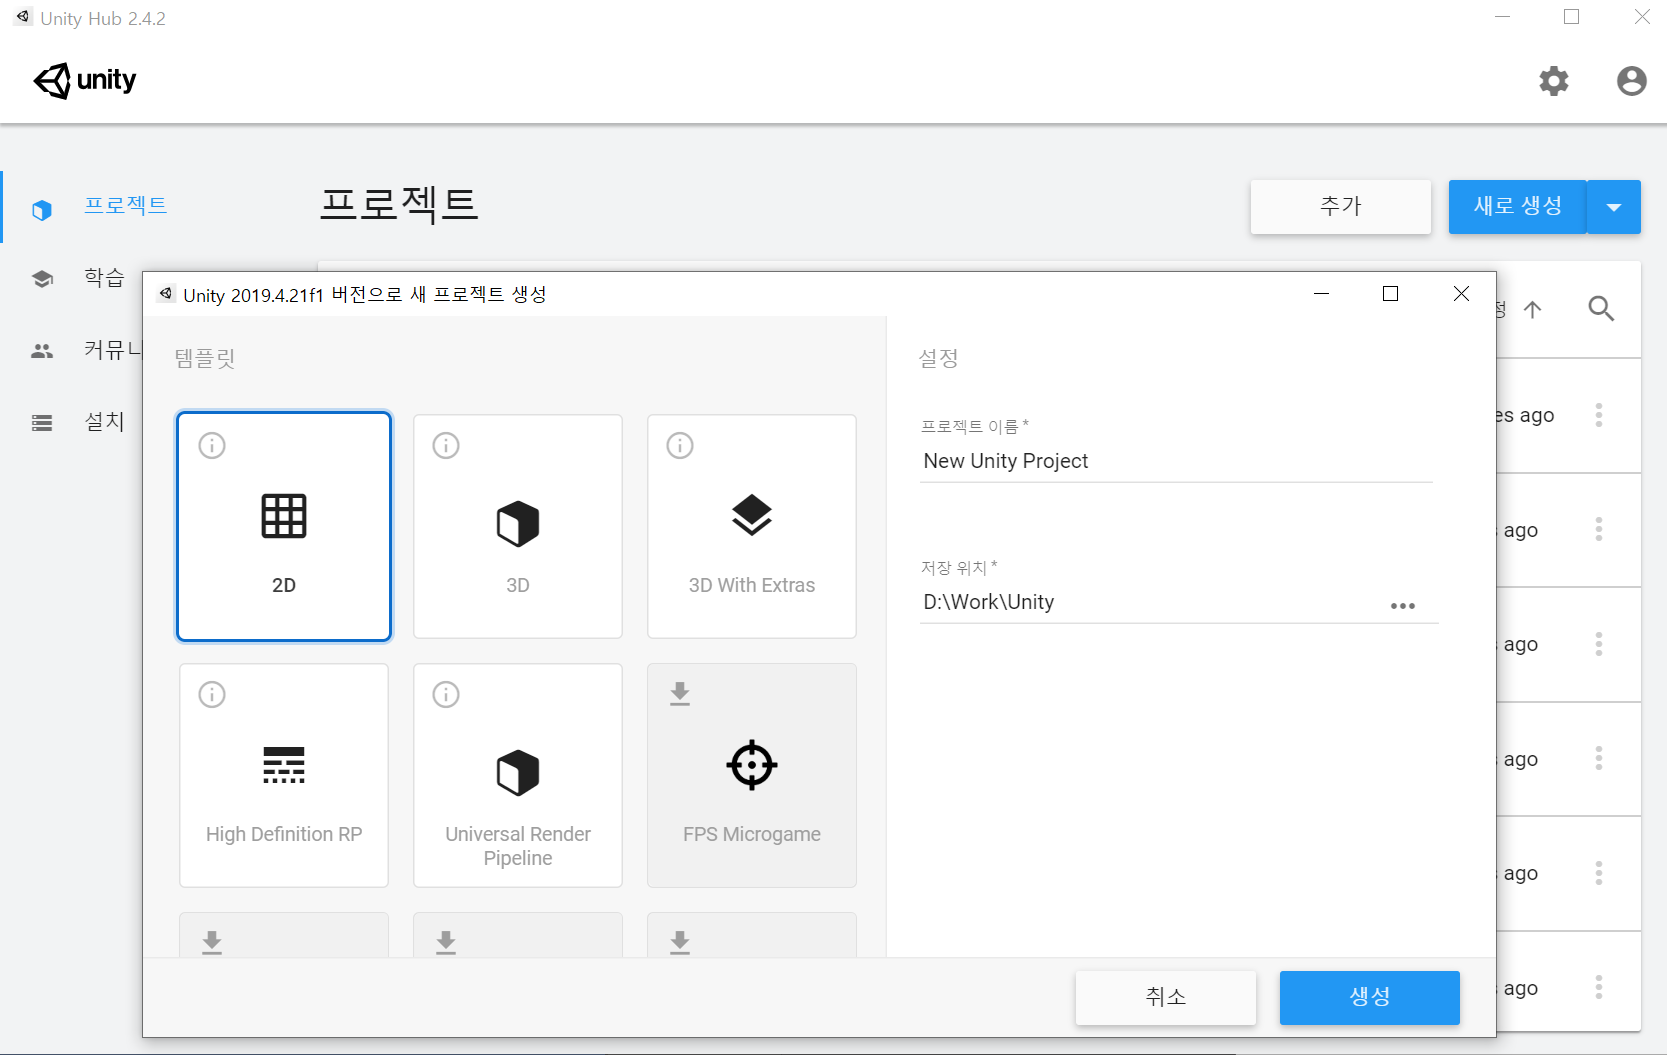Edit the save location path field

pos(1150,602)
